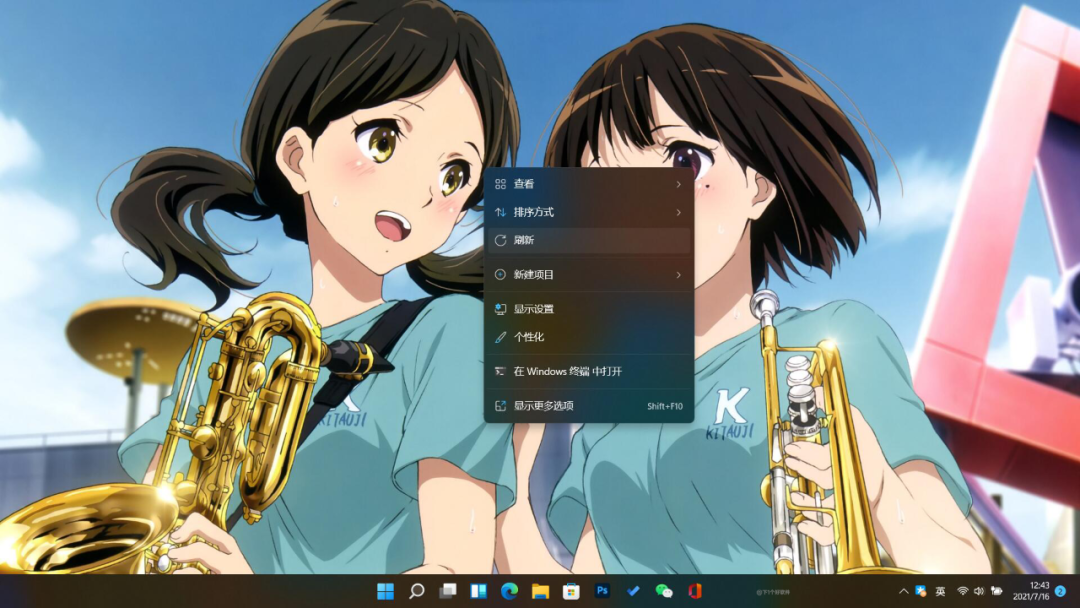The width and height of the screenshot is (1080, 608).
Task: Open taskbar Search magnifier
Action: [x=417, y=591]
